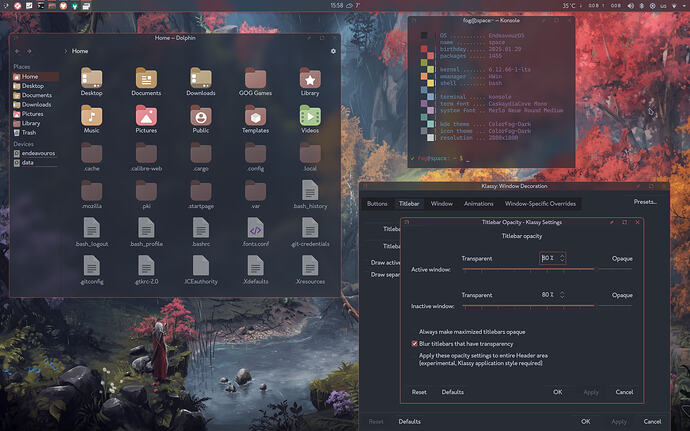
Task: Click OK in Titlebar Opacity dialog
Action: pyautogui.click(x=558, y=392)
